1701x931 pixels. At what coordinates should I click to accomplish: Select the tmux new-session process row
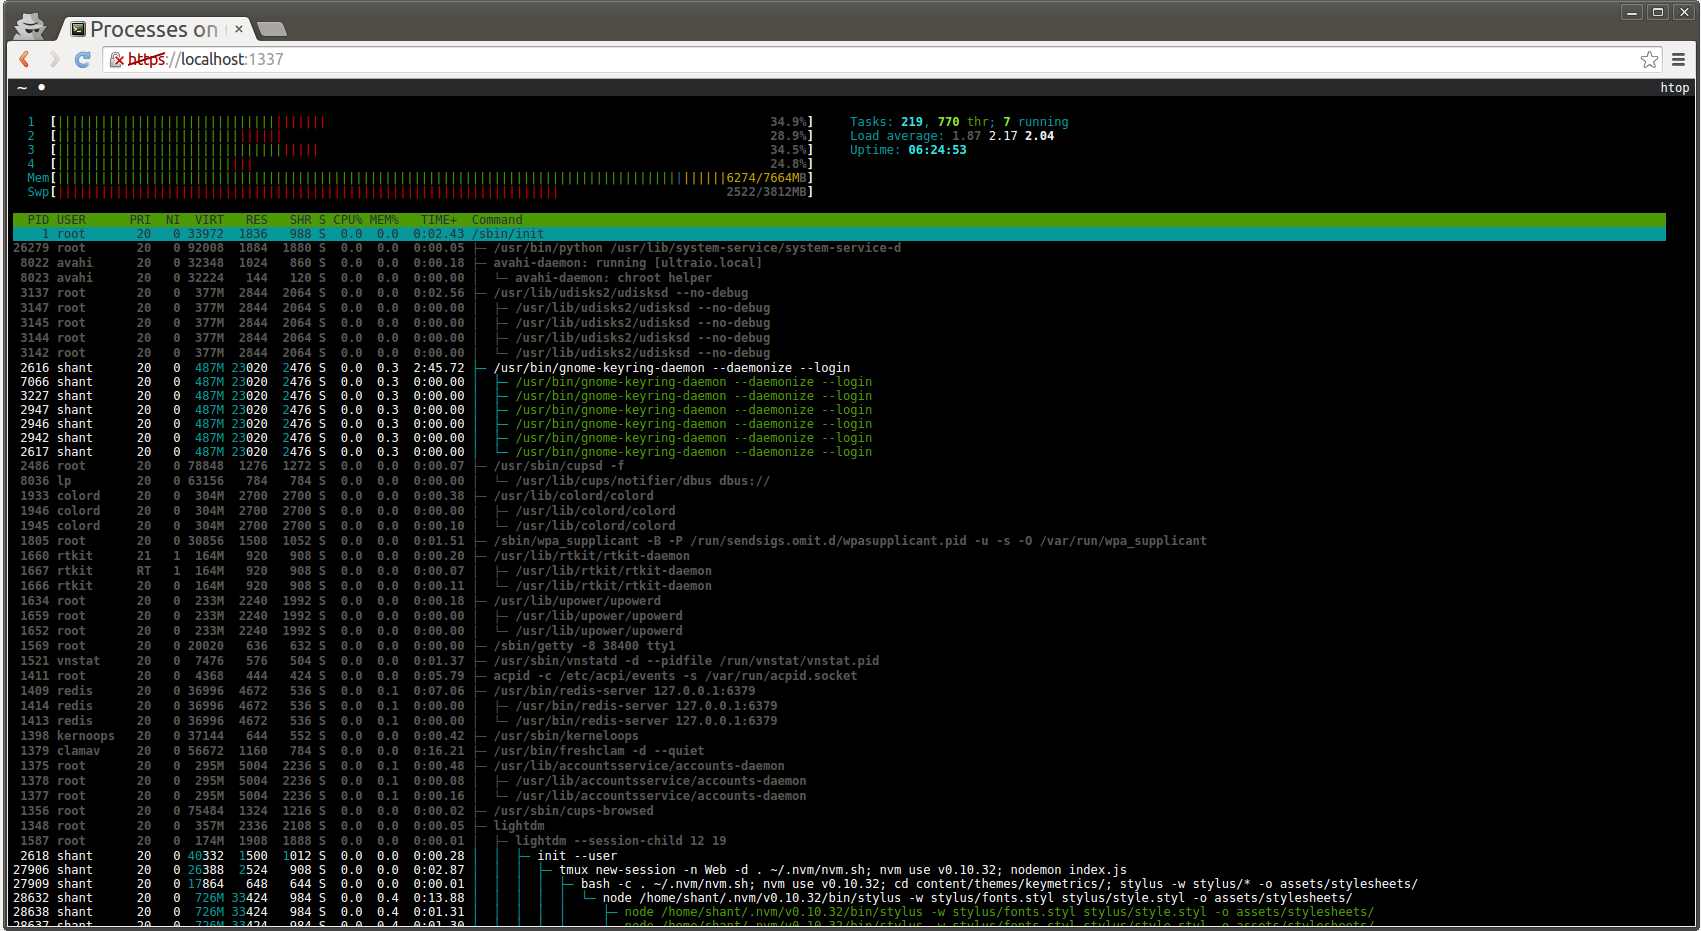pos(839,870)
